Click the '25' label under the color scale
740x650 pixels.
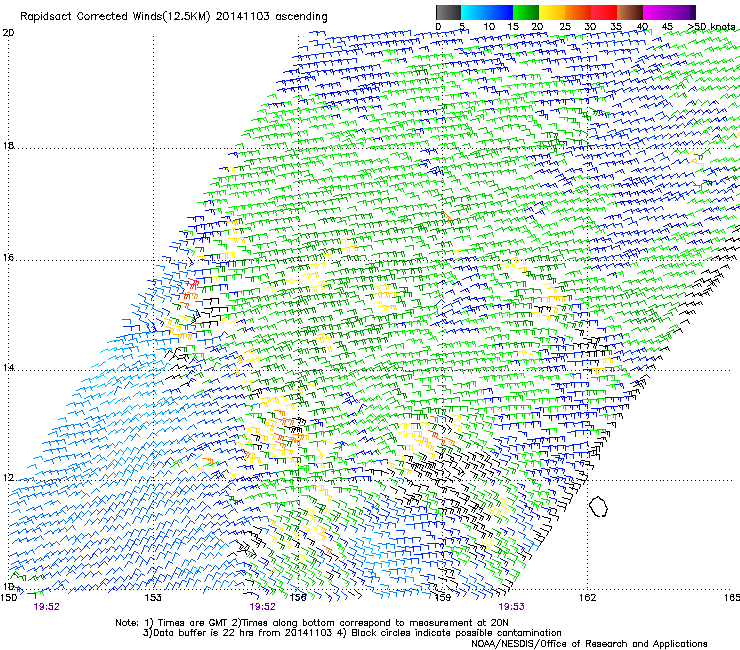[565, 27]
